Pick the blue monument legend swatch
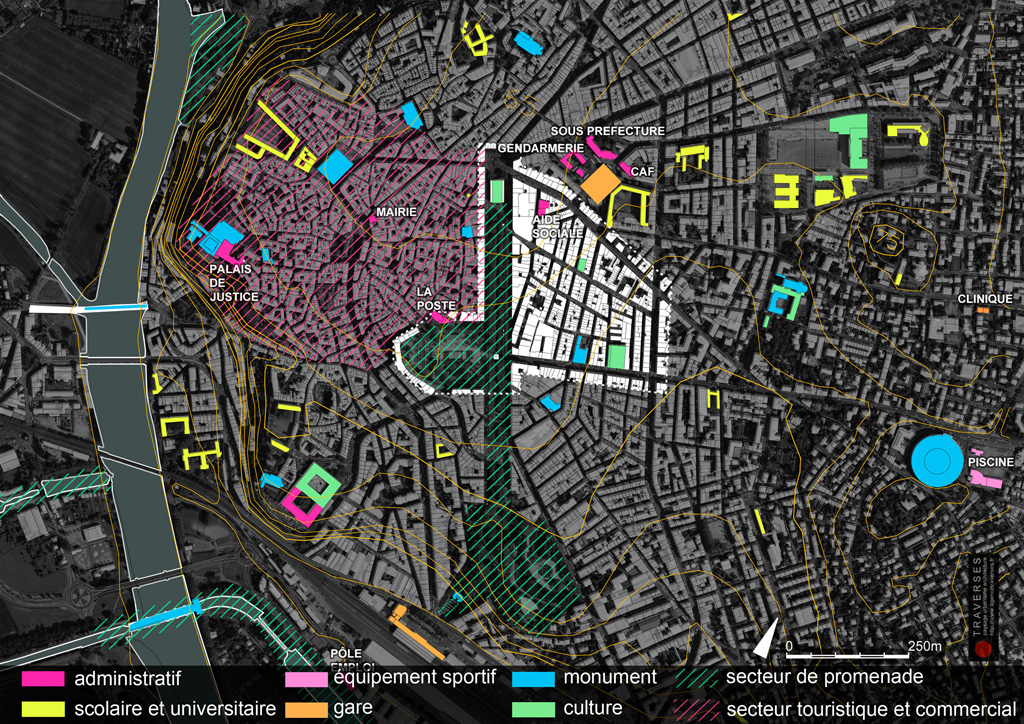 pos(534,678)
